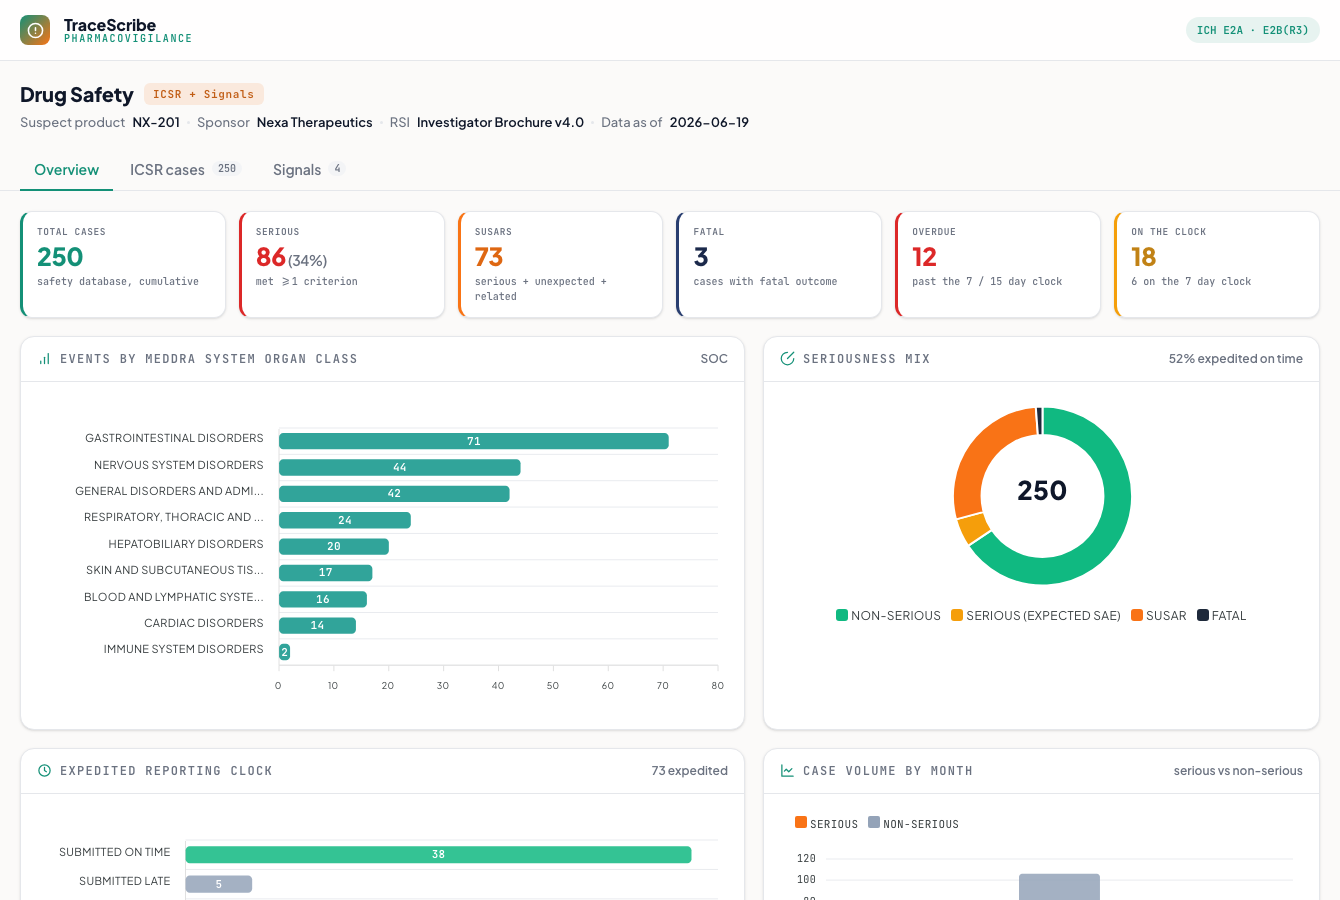Open the Serious 86 card
1340x900 pixels.
click(342, 265)
